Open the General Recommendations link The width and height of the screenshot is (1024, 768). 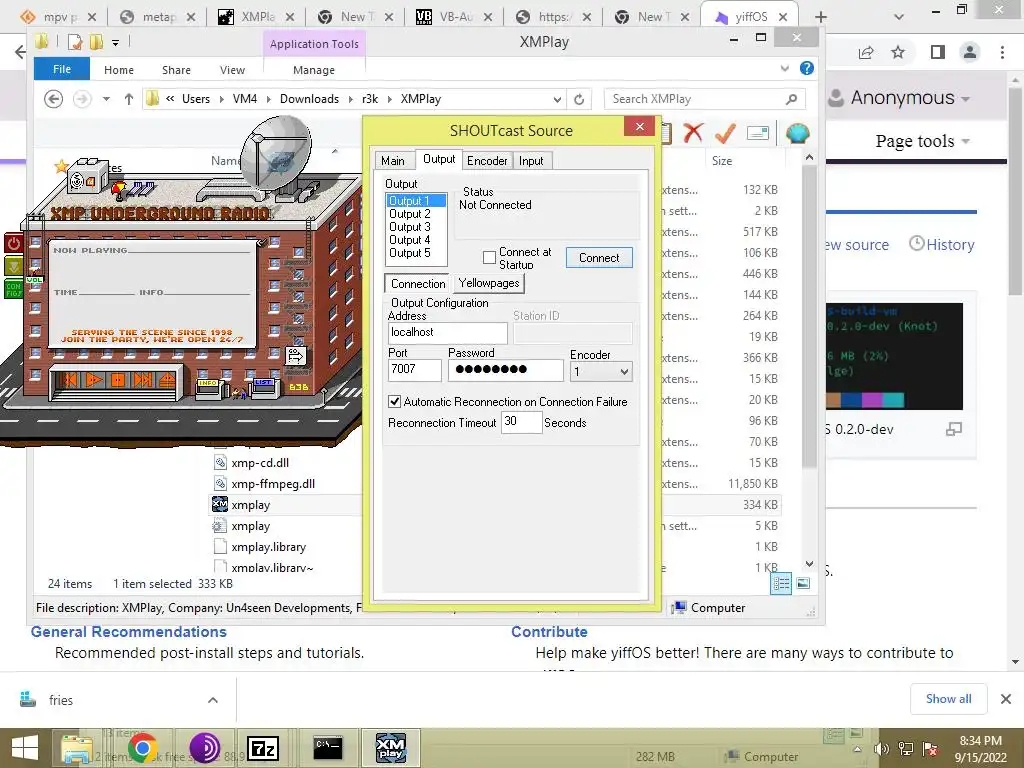coord(129,632)
